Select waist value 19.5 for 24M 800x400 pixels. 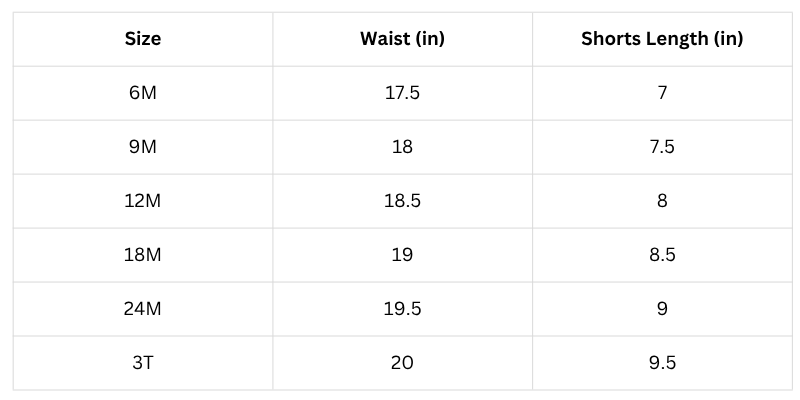pyautogui.click(x=402, y=309)
